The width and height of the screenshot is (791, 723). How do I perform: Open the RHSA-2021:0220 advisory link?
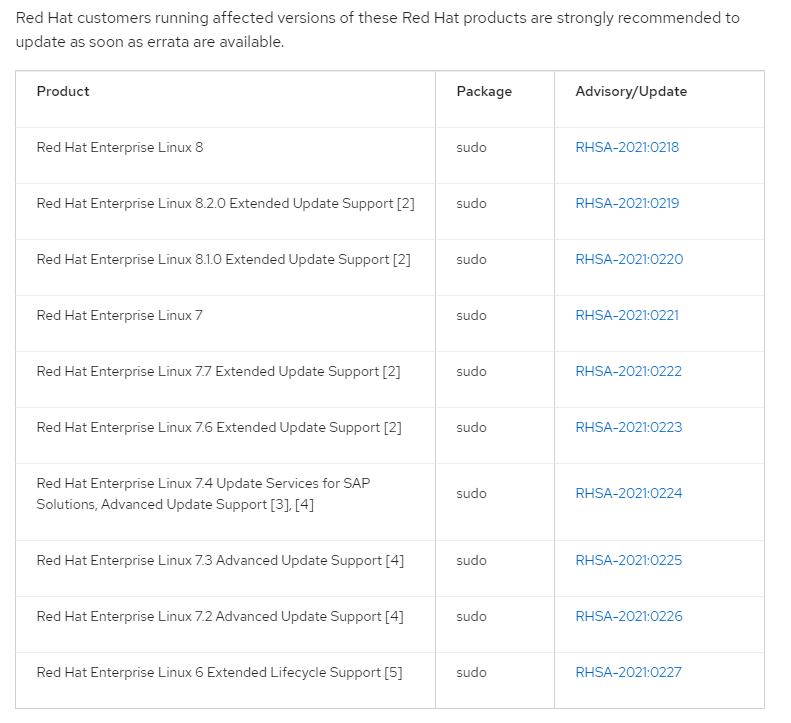point(629,259)
